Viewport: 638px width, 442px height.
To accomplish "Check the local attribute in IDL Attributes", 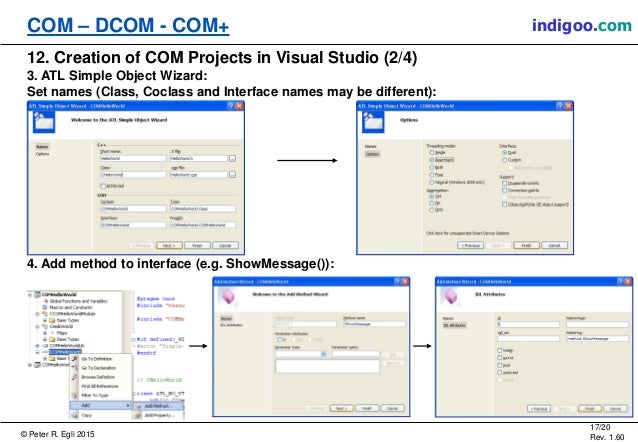I will point(500,365).
